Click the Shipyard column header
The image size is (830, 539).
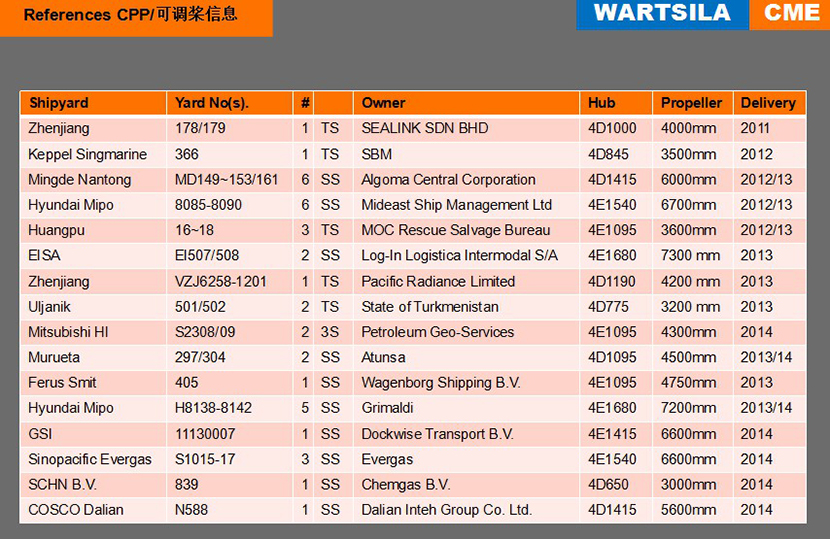click(x=59, y=103)
